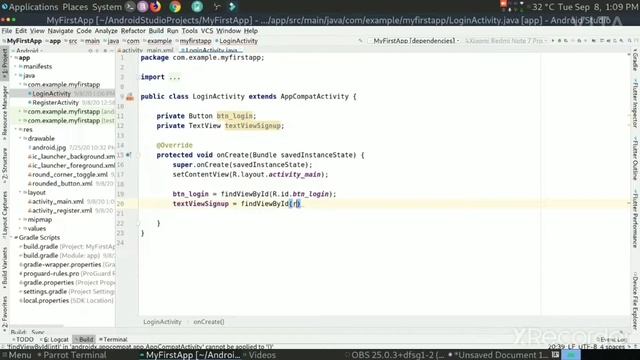Collapse the drawable folder
This screenshot has width=640, height=360.
click(x=20, y=138)
